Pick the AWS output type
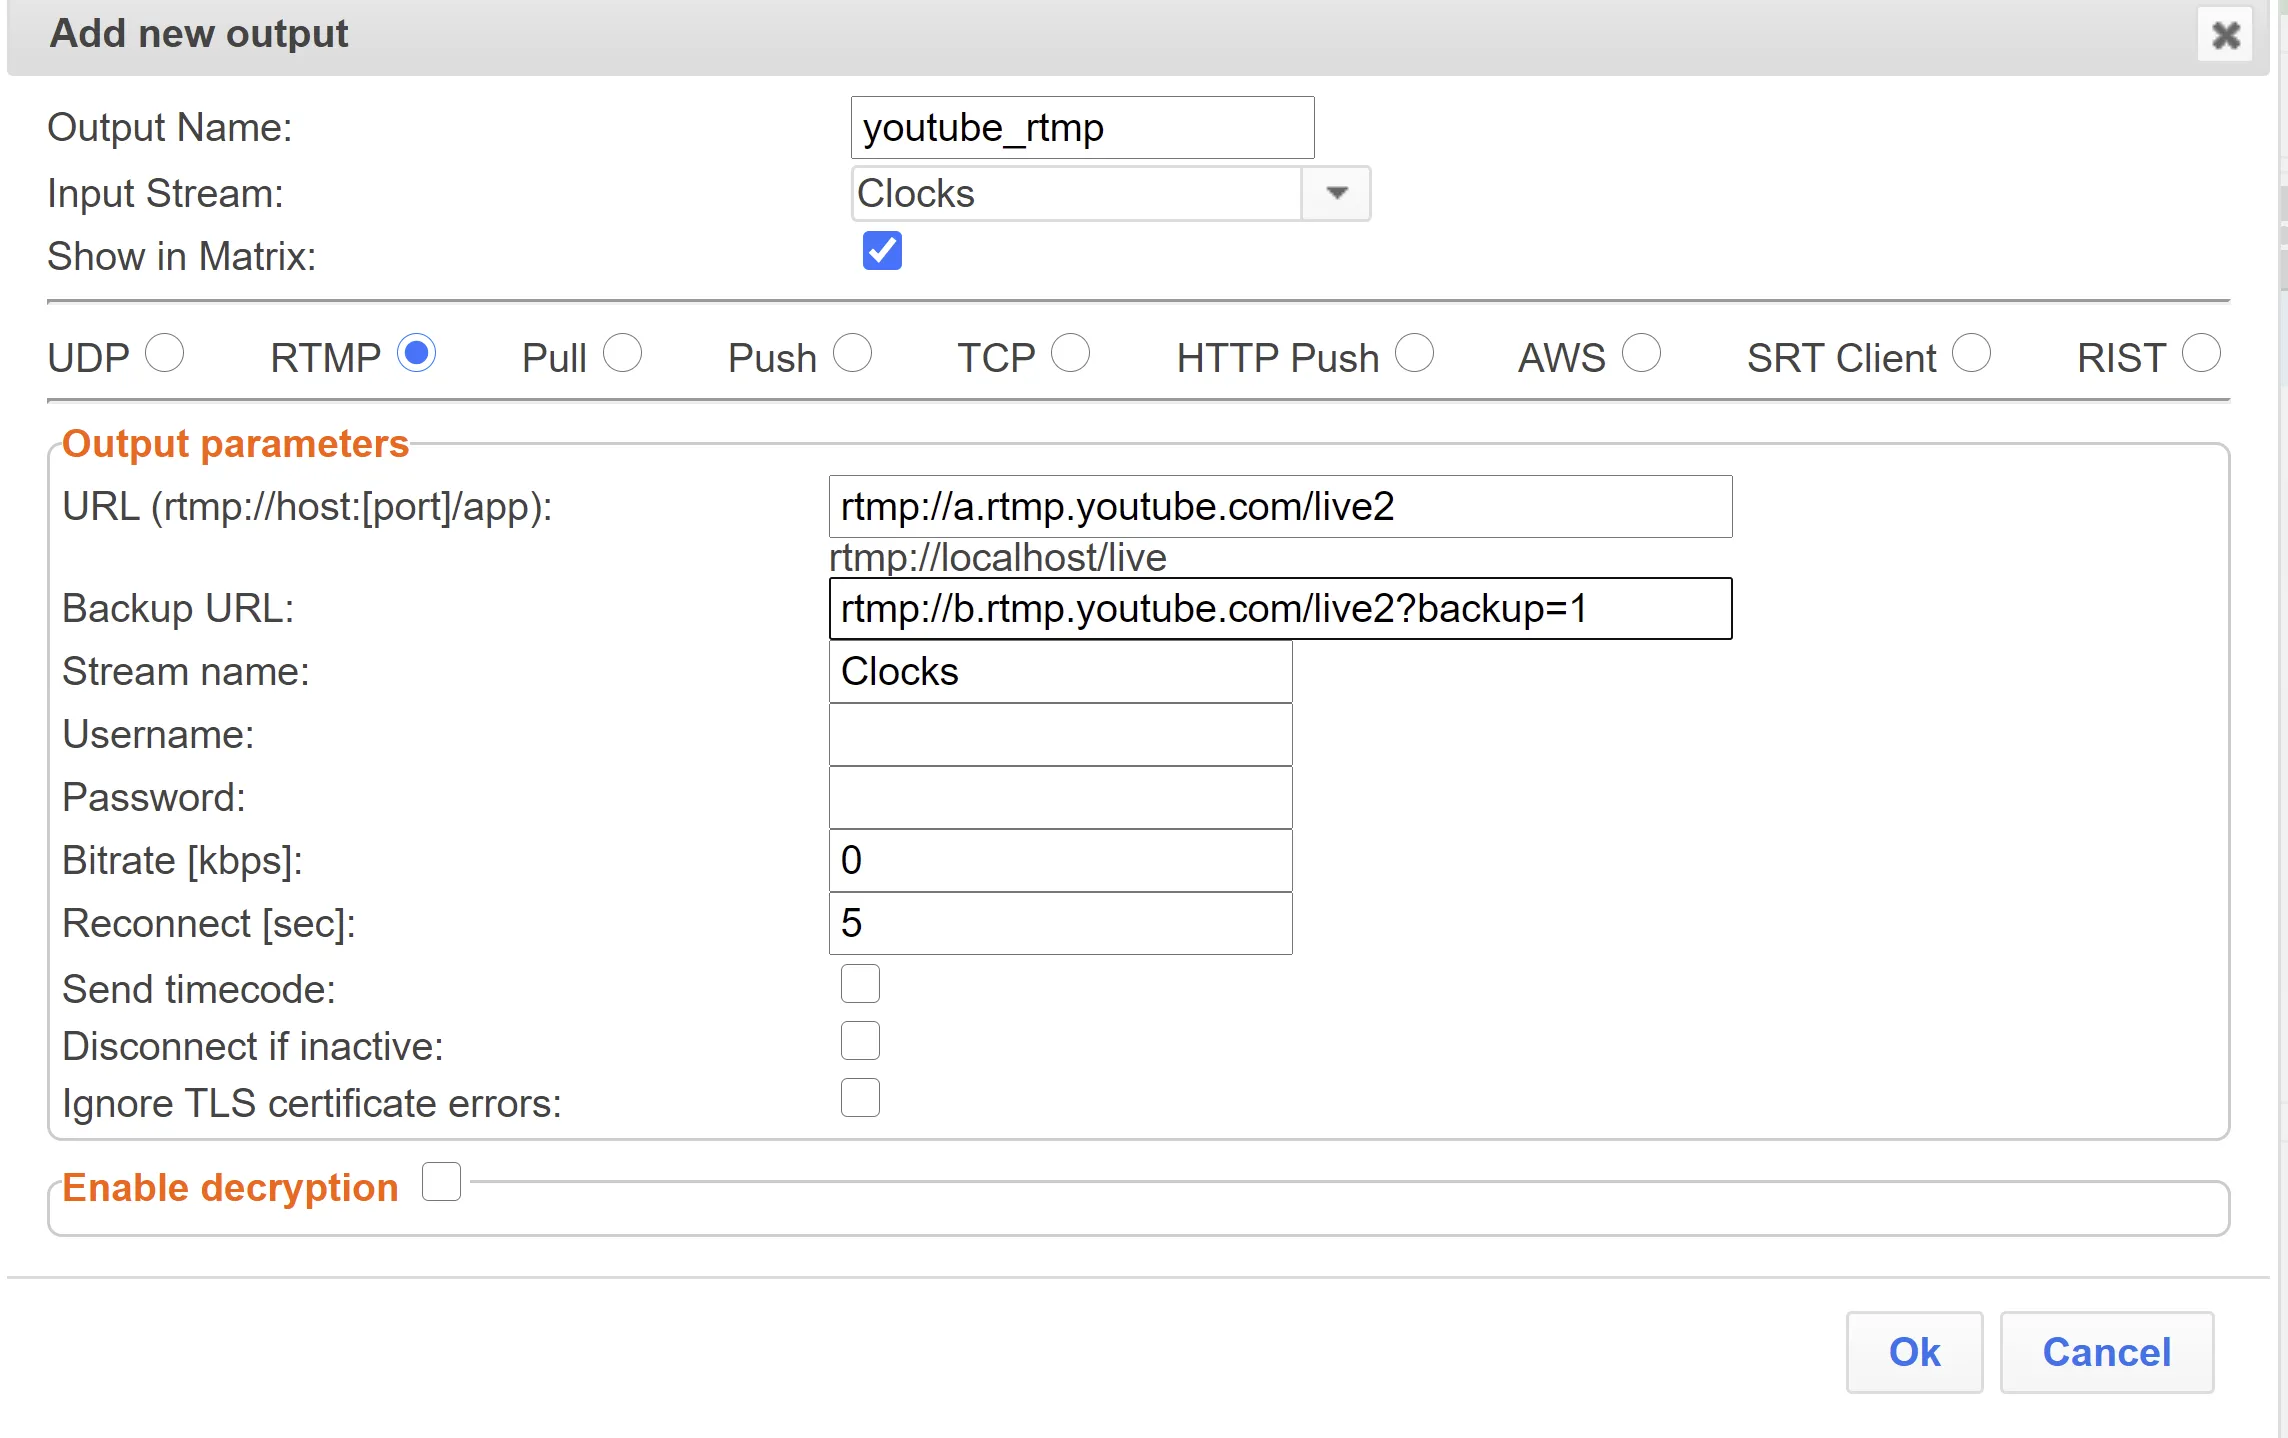2288x1438 pixels. [x=1642, y=353]
